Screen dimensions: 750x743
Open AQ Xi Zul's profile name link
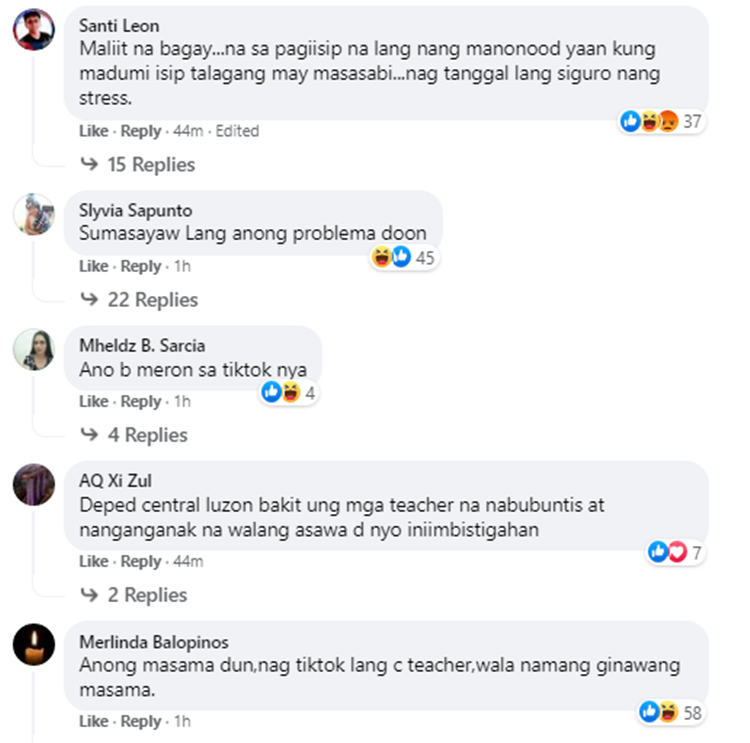[115, 480]
